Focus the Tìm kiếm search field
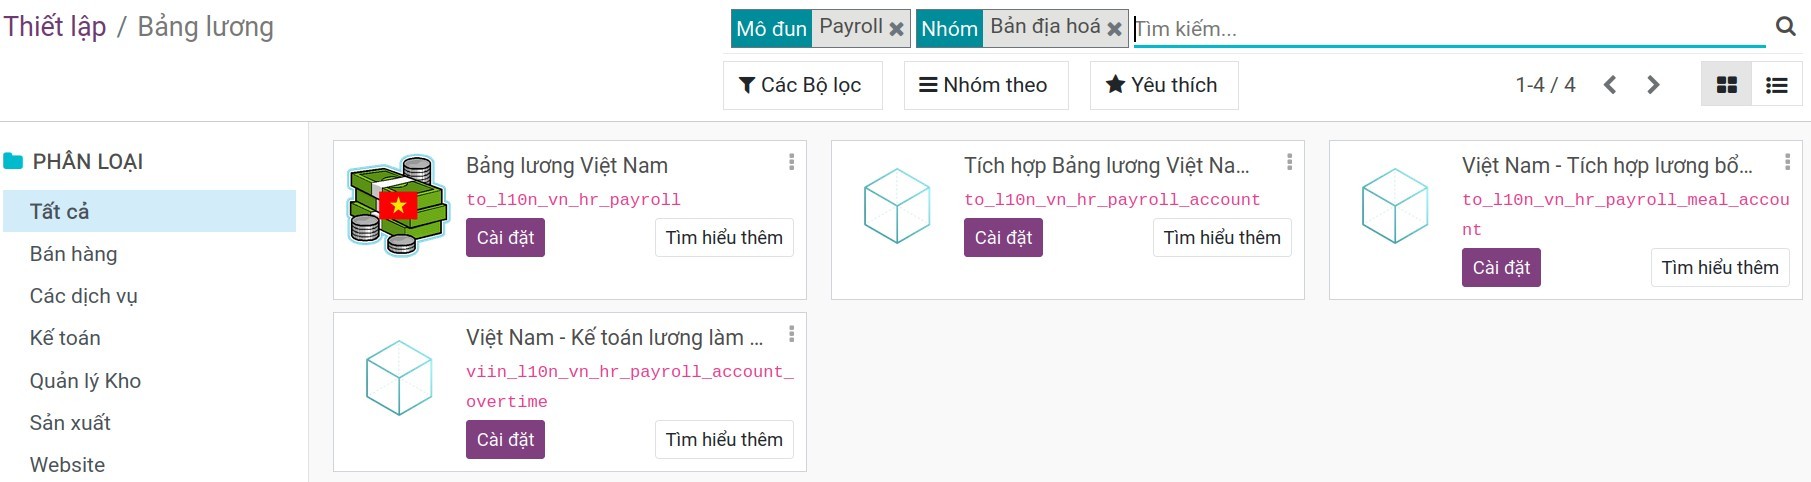This screenshot has width=1811, height=482. 1450,29
